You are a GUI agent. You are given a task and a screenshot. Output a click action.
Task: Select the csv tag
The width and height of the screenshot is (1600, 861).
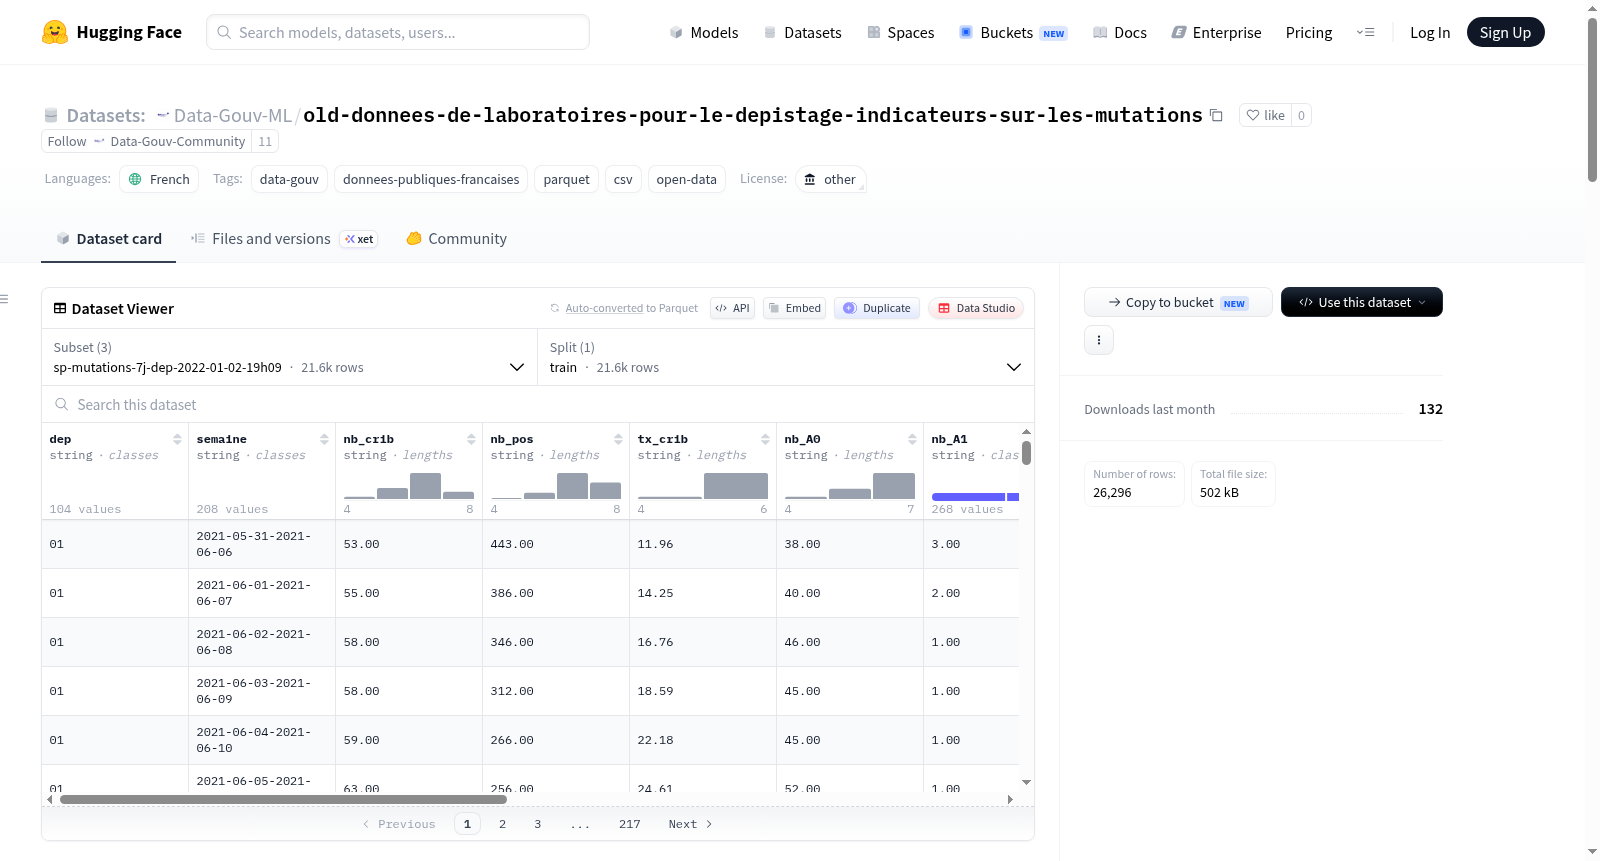623,179
